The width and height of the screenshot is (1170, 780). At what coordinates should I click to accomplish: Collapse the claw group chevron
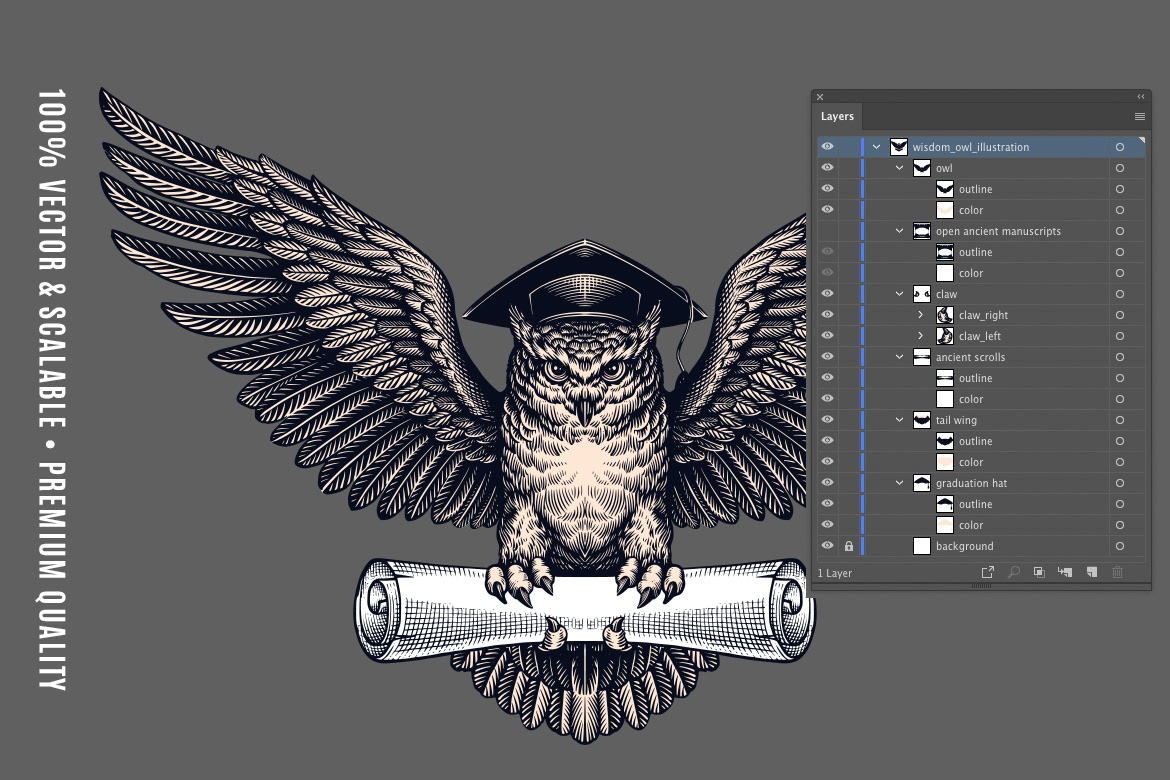[900, 294]
